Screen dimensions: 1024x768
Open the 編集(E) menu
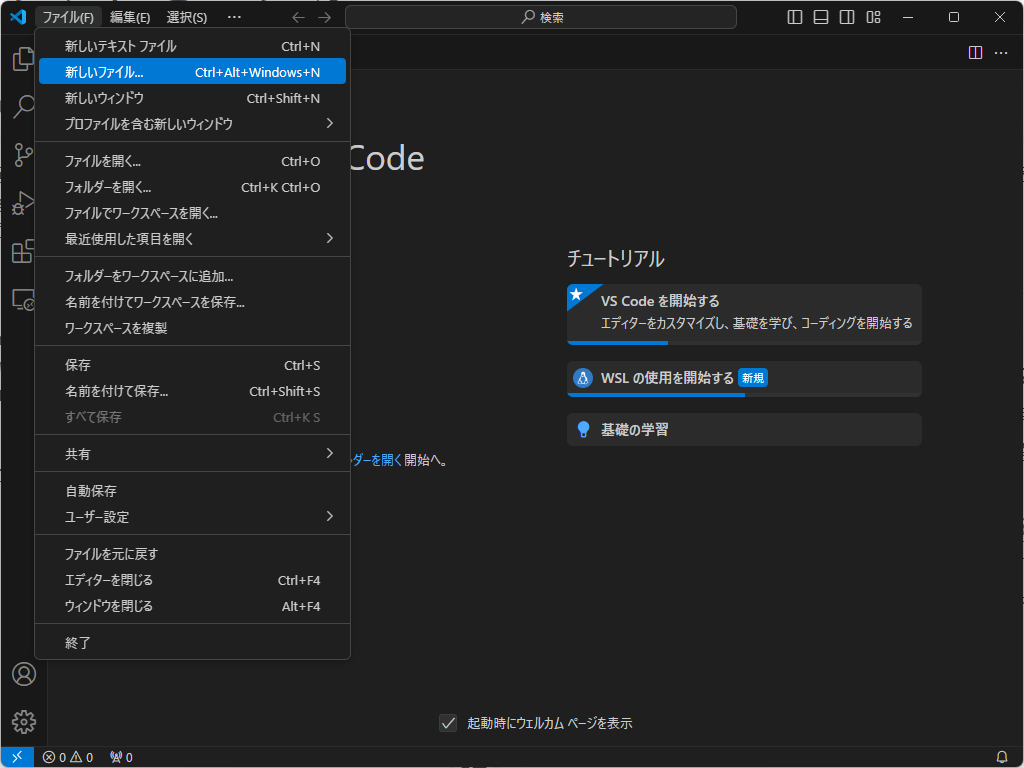130,18
